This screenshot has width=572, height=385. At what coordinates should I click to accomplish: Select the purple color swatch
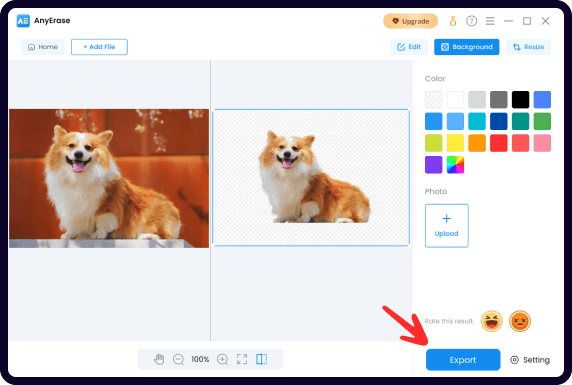coord(434,165)
